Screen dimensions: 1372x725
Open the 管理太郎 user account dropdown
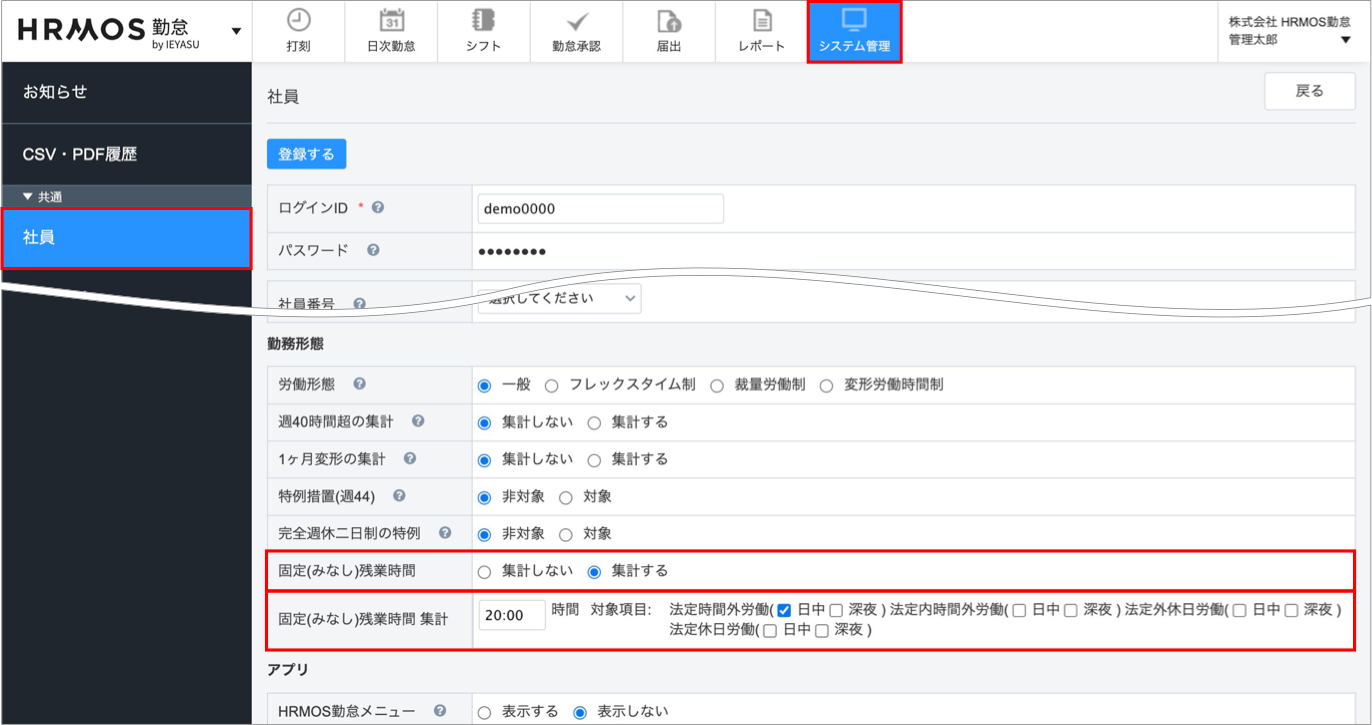[x=1345, y=40]
